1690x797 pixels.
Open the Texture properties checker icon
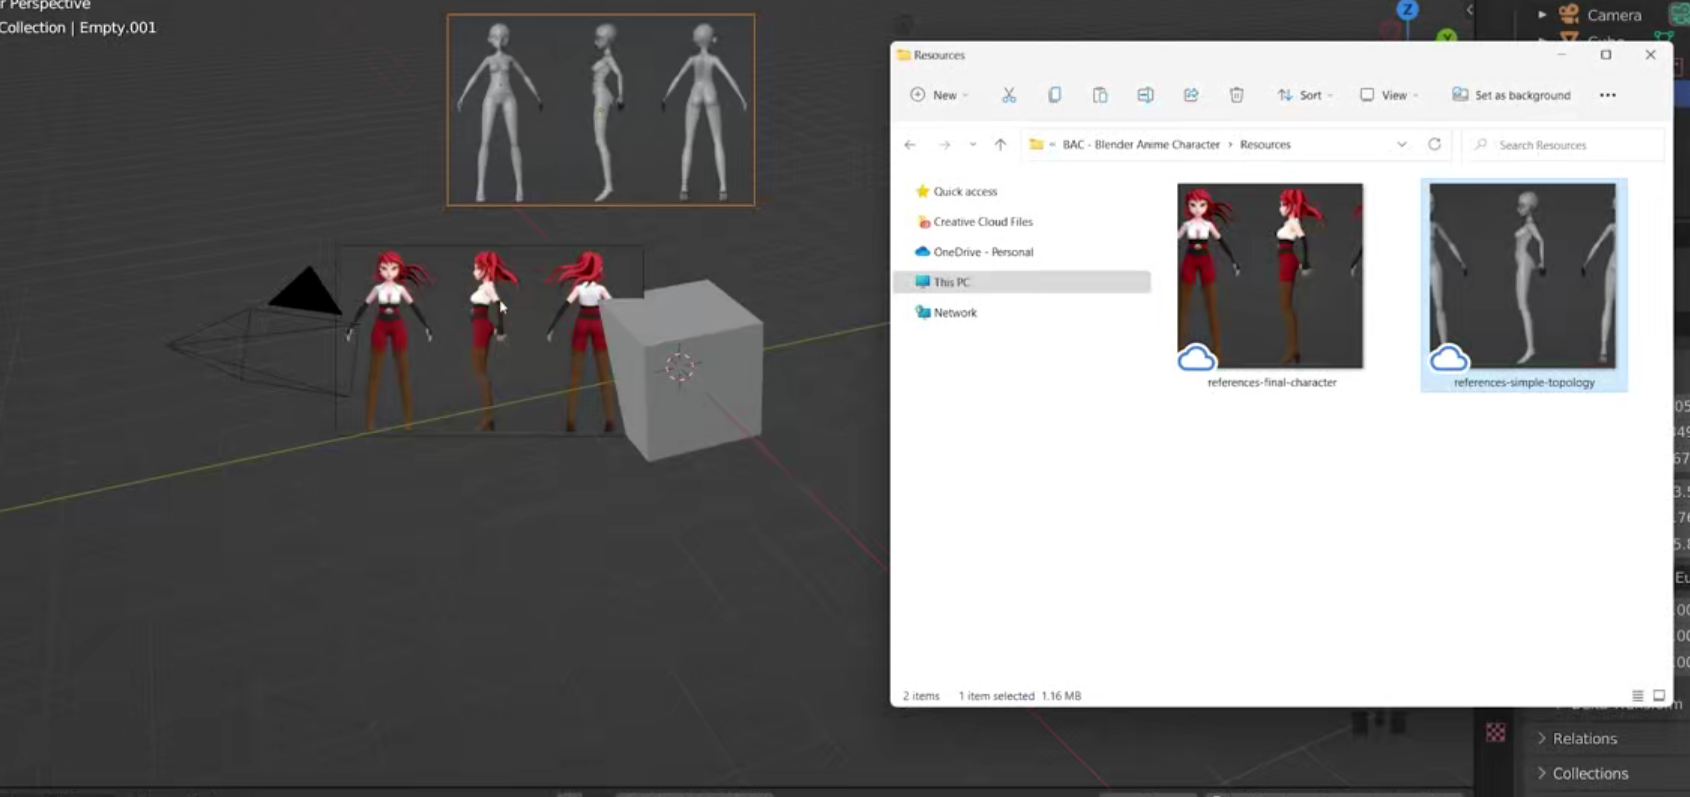1495,732
